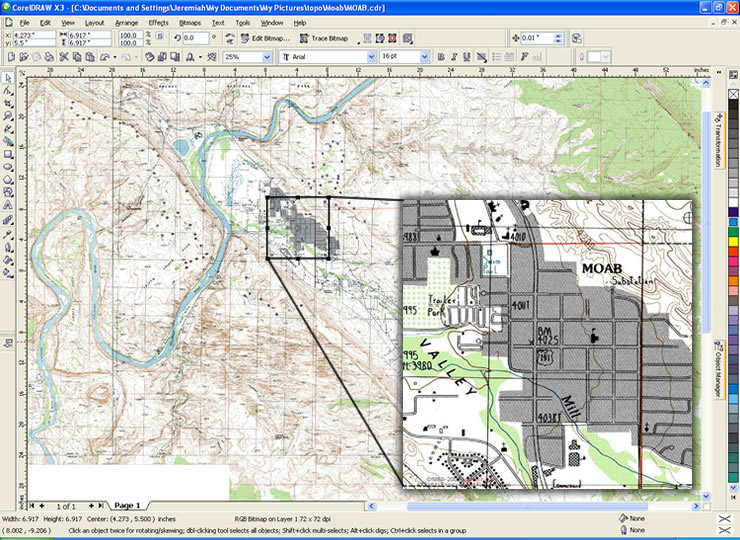Open the Bitmaps menu

[189, 22]
